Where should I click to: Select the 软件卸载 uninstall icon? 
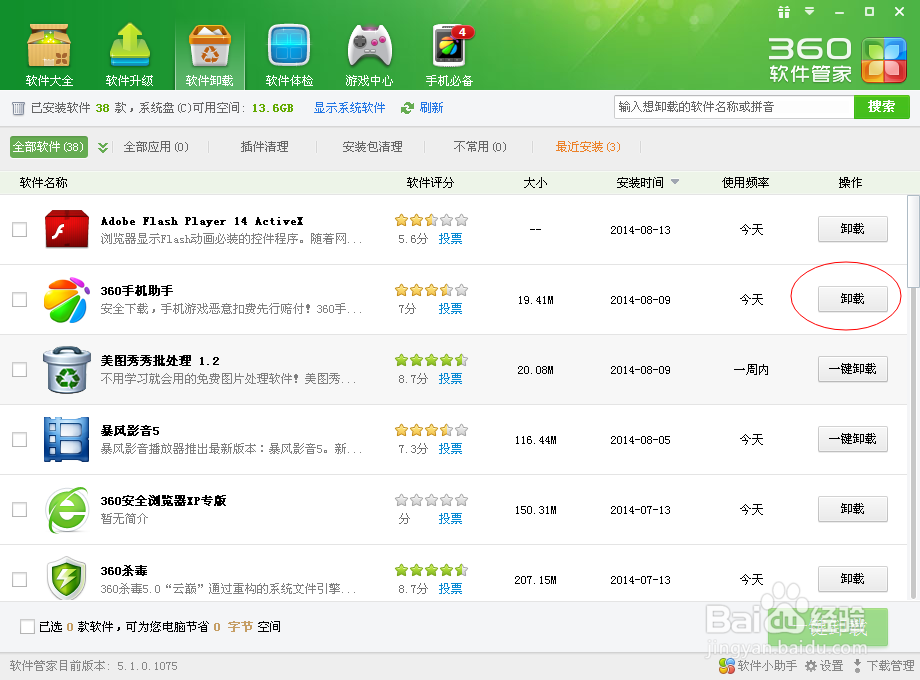(x=209, y=54)
